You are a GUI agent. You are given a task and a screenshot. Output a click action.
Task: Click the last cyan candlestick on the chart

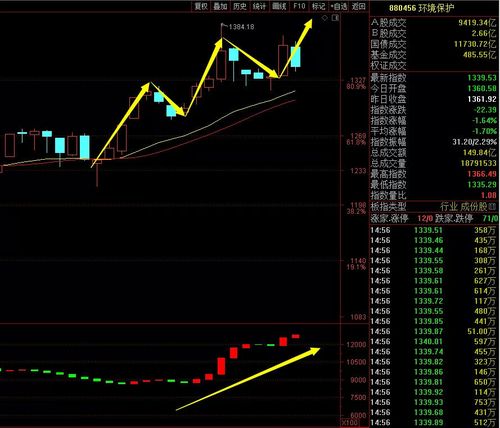coord(296,57)
